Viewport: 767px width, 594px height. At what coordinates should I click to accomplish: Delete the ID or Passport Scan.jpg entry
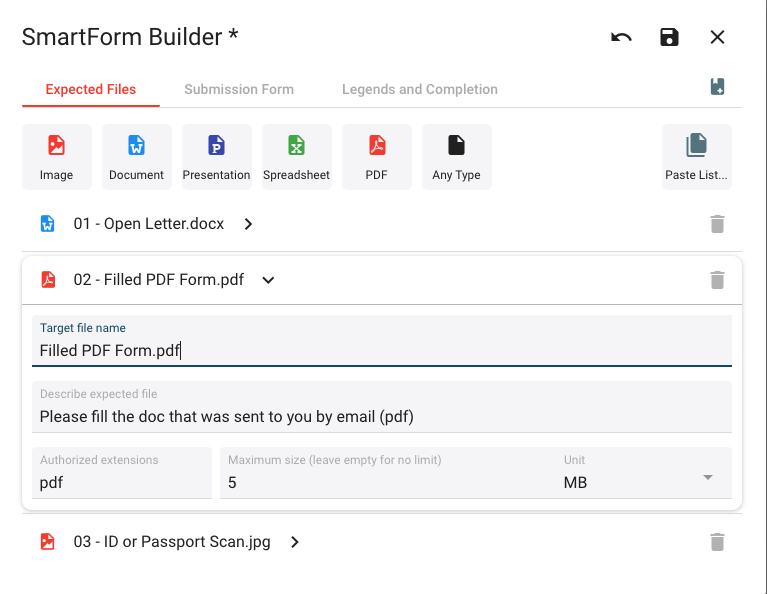[717, 542]
